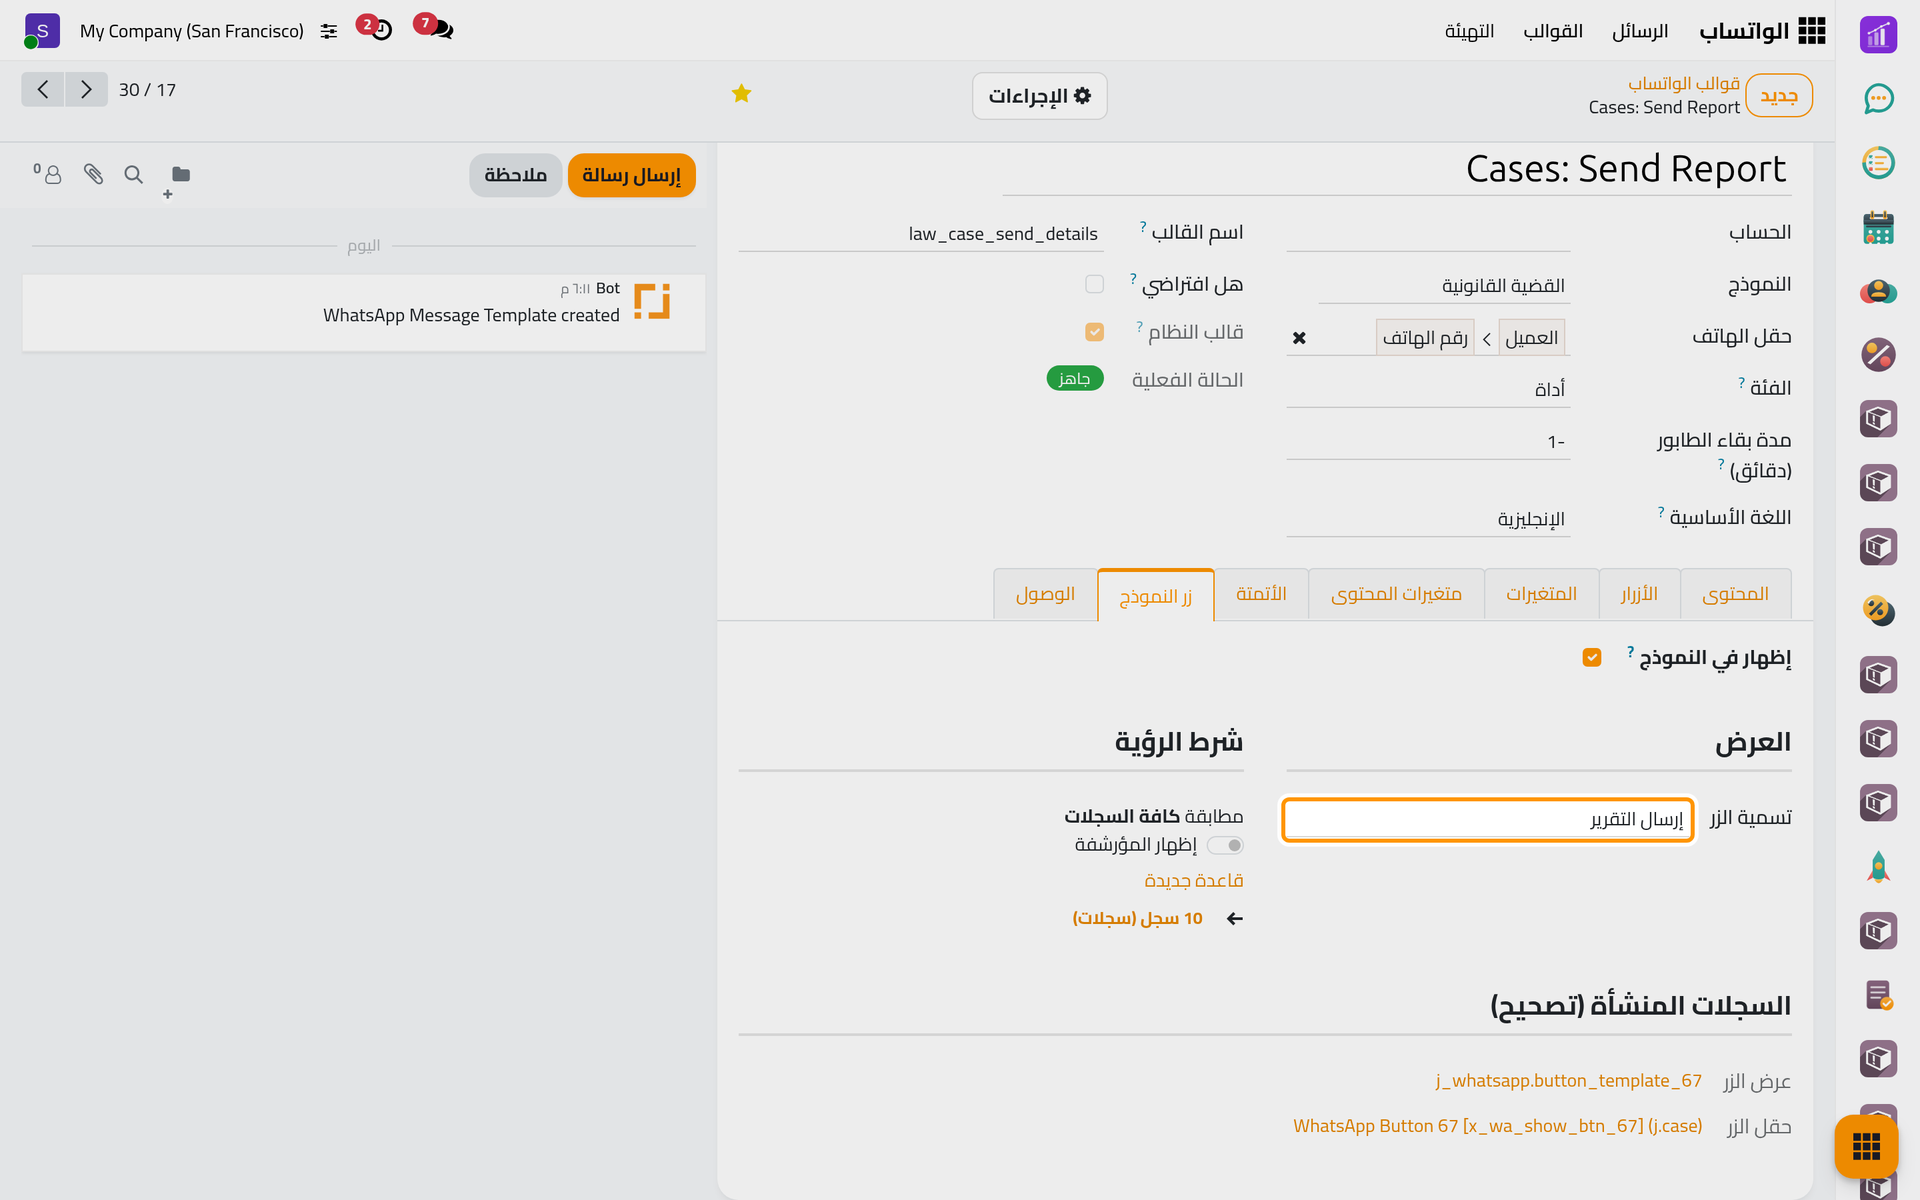Screen dimensions: 1920x1200
Task: Open the rocket app icon in sidebar
Action: click(x=1878, y=867)
